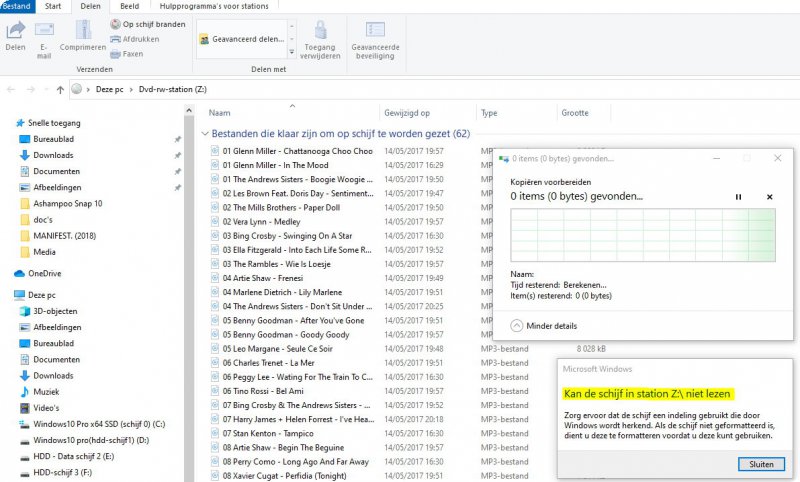Cancel the copy with the X button
The width and height of the screenshot is (800, 482).
769,197
